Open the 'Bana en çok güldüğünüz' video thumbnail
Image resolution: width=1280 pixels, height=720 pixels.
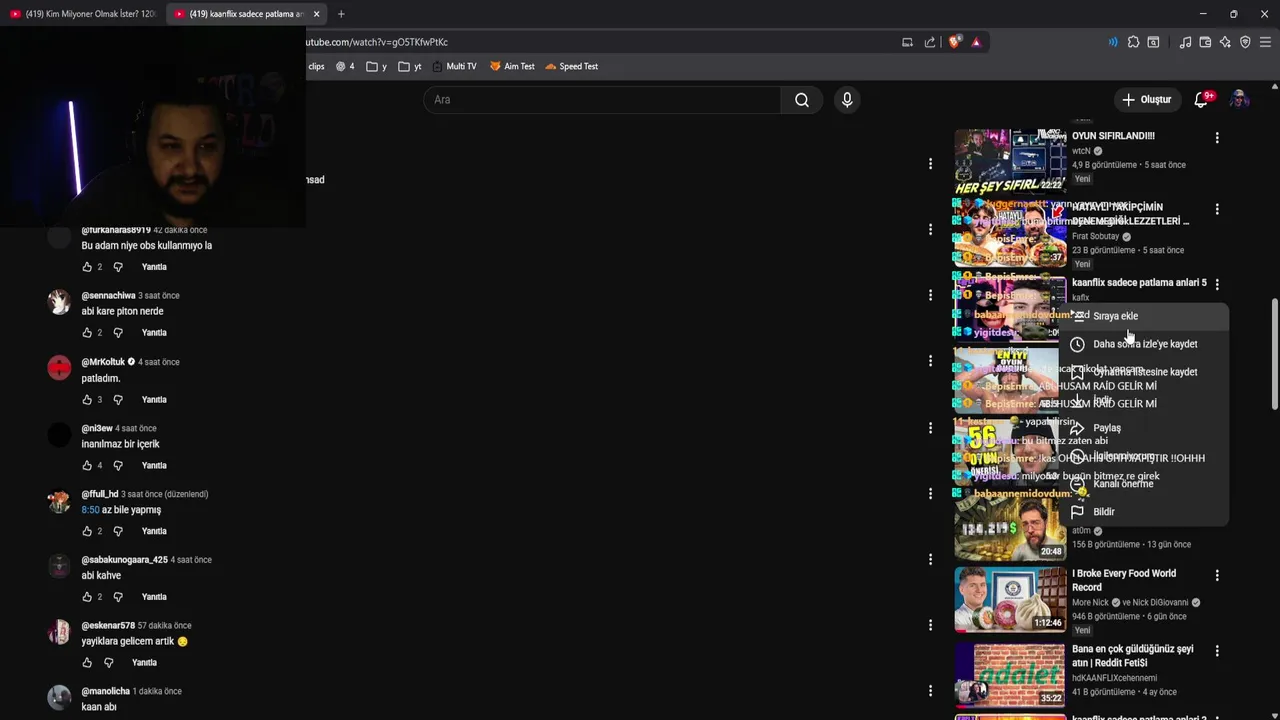point(1010,675)
